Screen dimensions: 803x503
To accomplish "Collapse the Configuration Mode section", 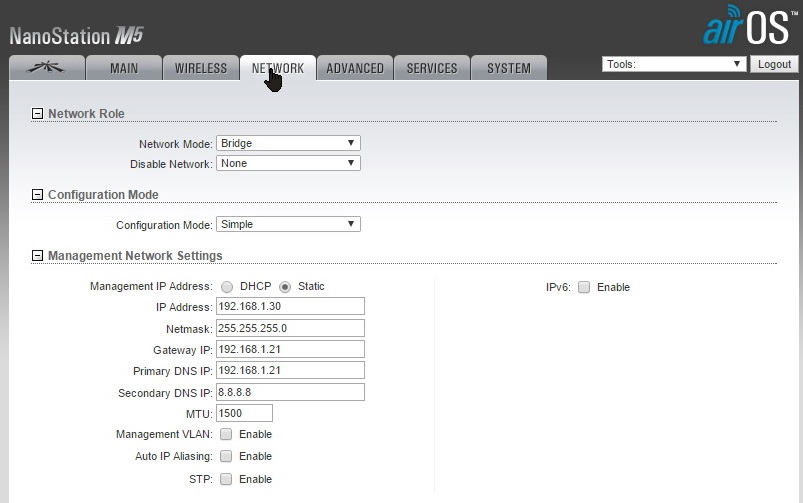I will 37,195.
